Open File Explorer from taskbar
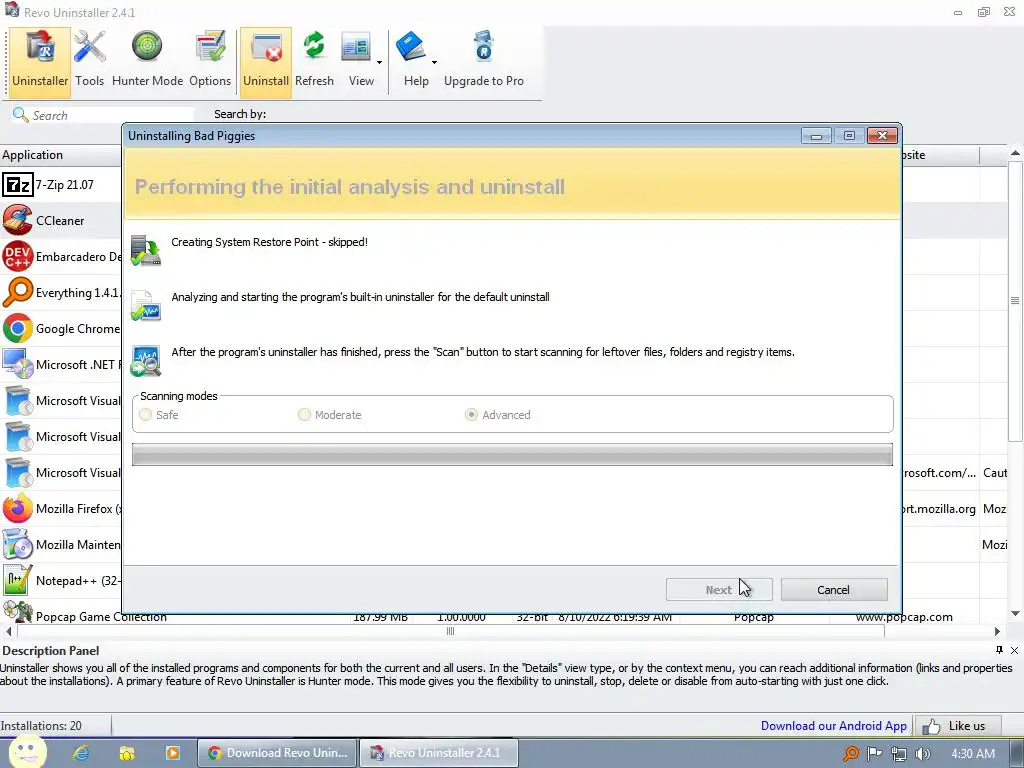 tap(127, 753)
